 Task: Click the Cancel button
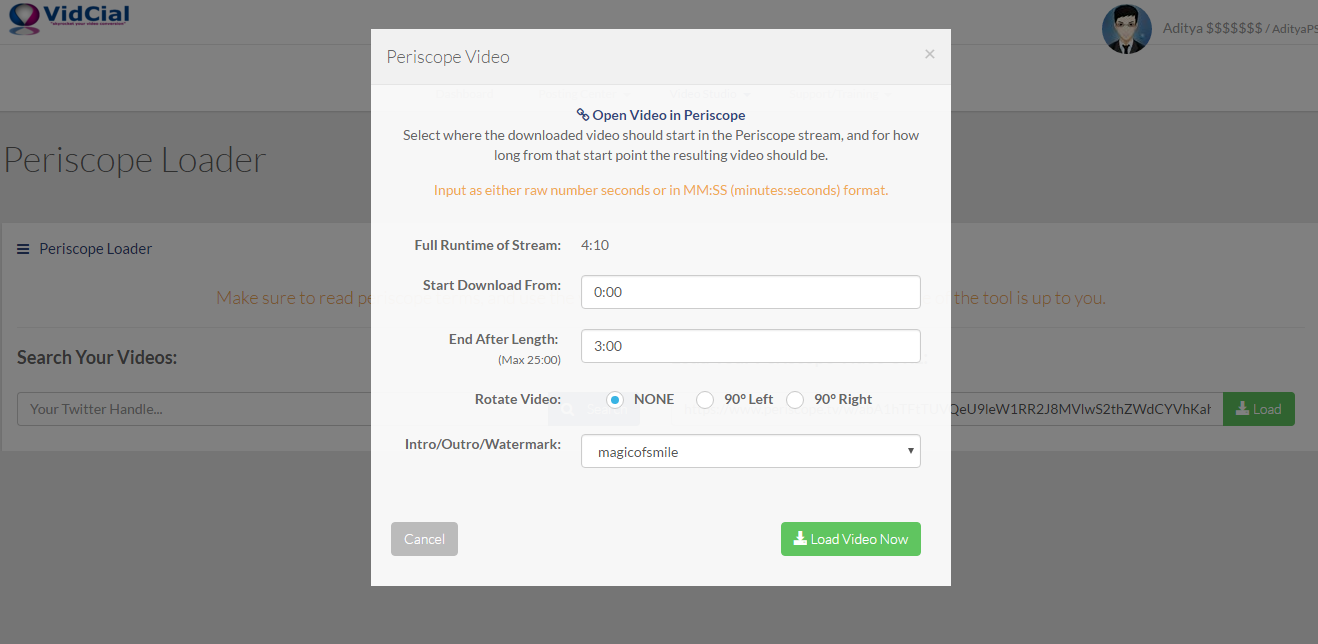point(424,539)
